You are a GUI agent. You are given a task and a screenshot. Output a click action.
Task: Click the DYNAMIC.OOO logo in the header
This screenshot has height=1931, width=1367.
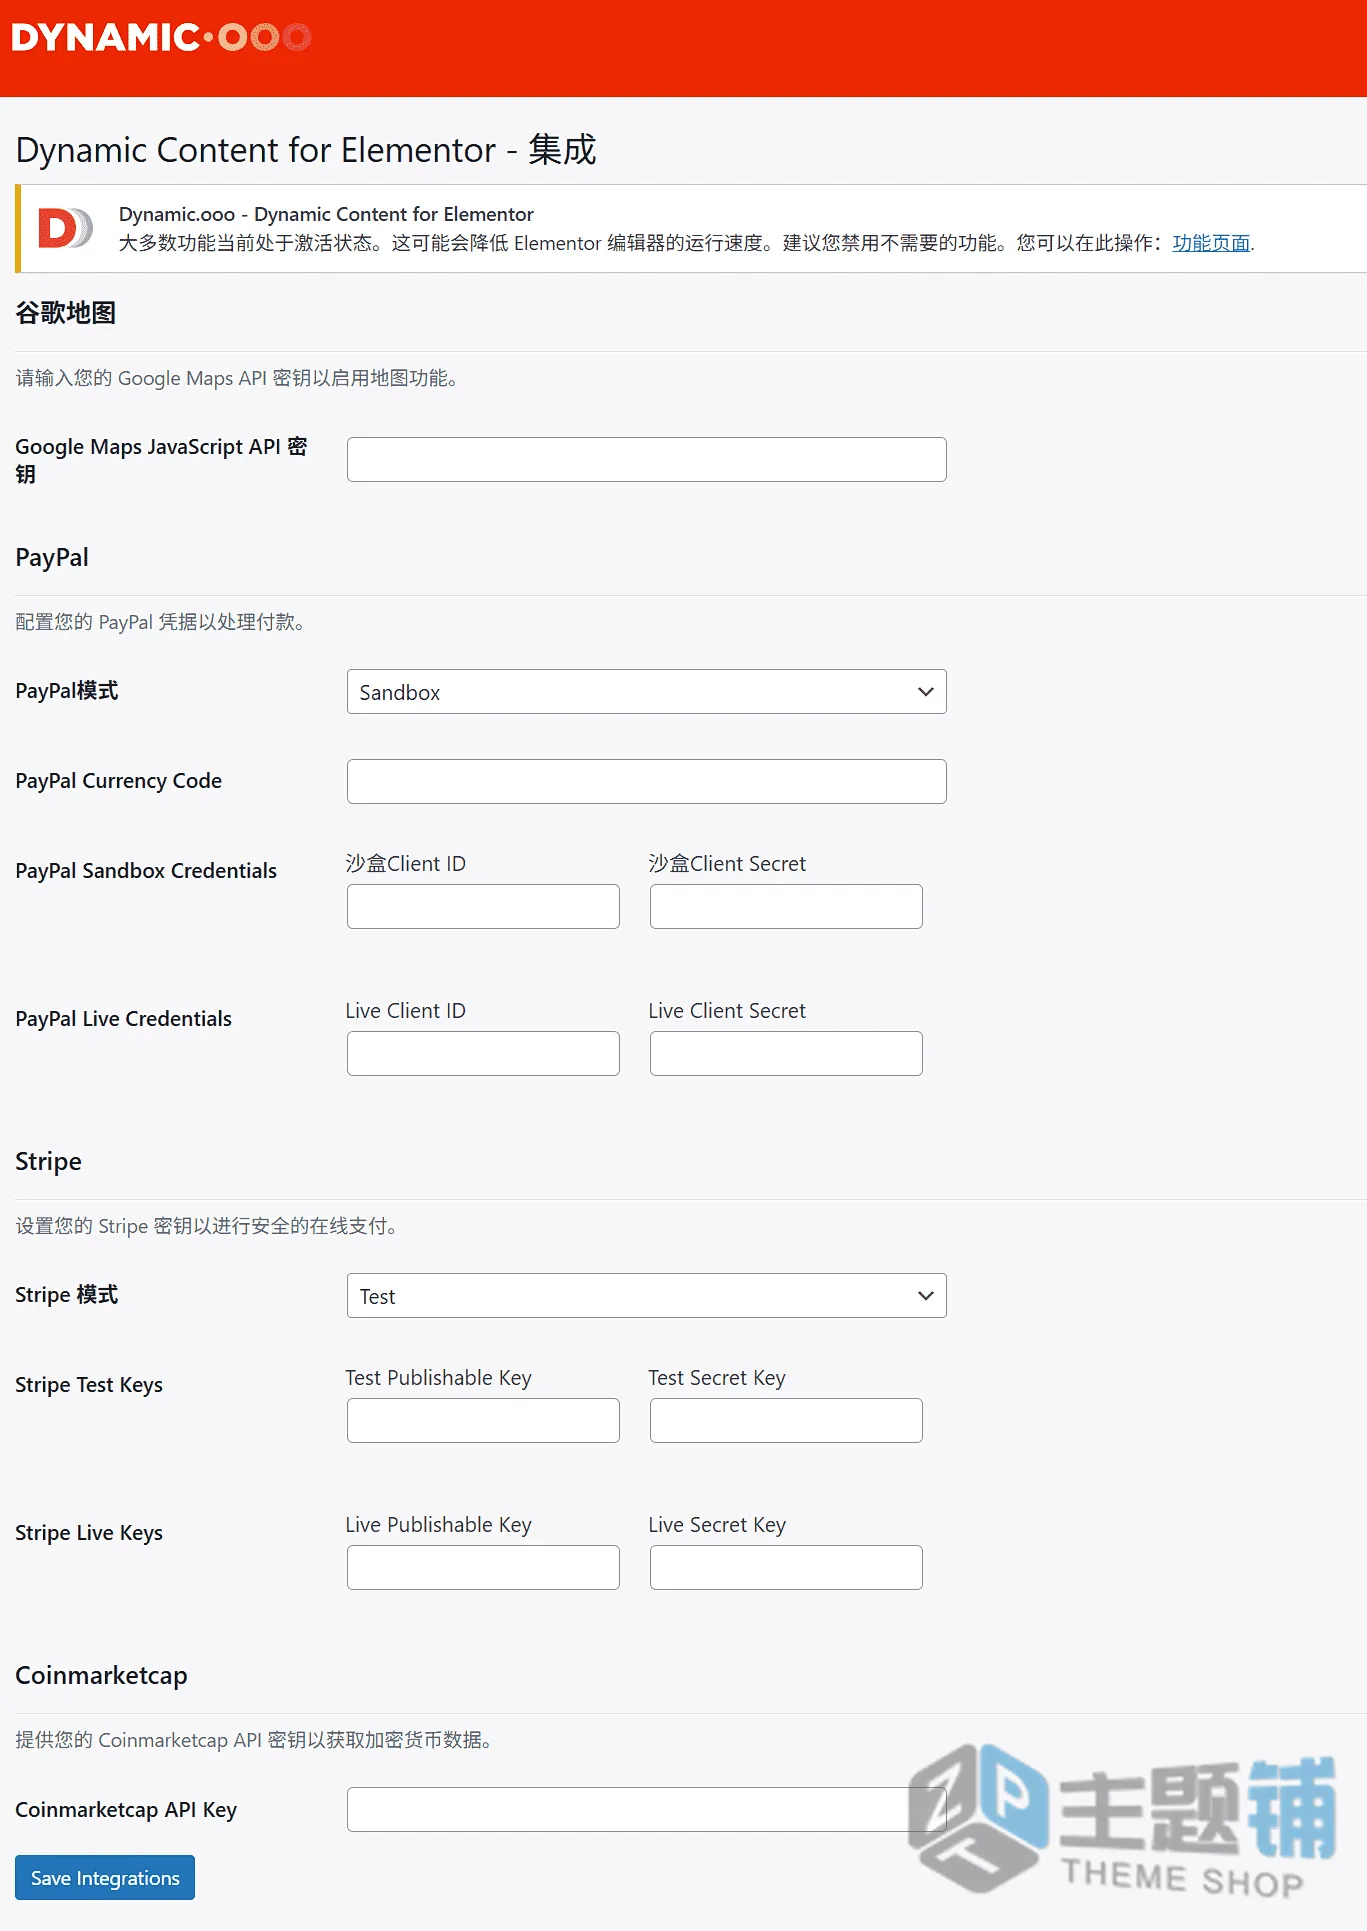click(x=162, y=38)
